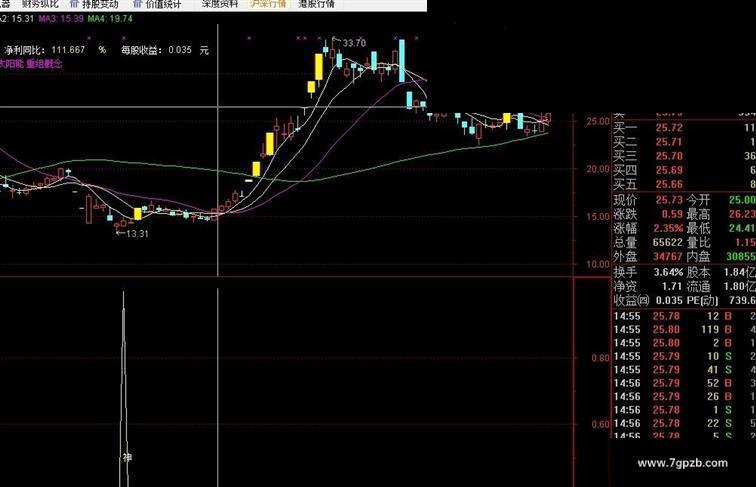Click the 买一 bid row at 25.72
This screenshot has width=756, height=487.
click(684, 128)
